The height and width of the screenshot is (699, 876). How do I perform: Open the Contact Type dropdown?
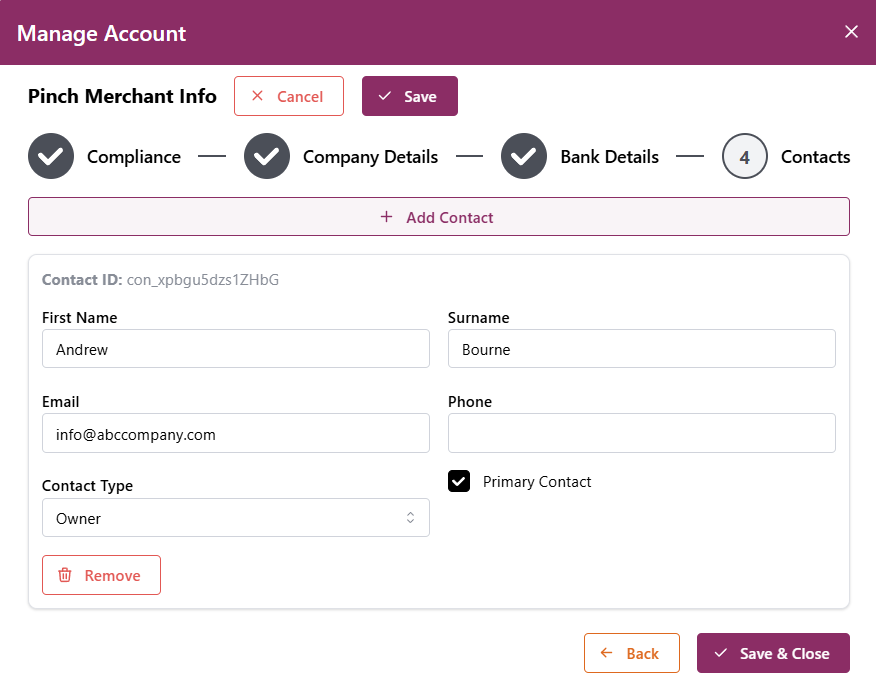[235, 518]
